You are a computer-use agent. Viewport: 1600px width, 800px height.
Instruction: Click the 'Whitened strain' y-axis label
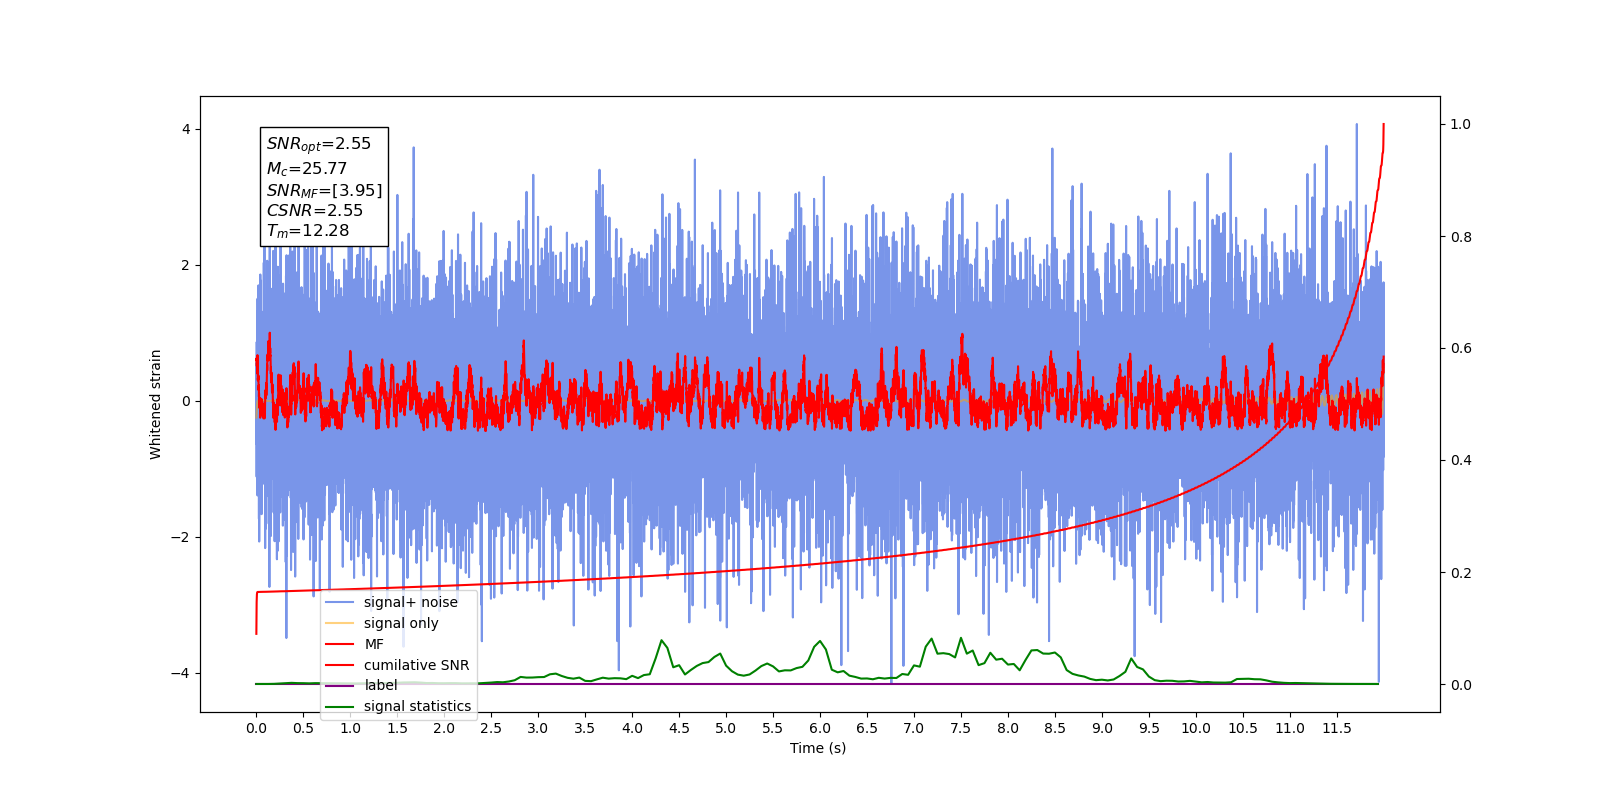[x=155, y=404]
